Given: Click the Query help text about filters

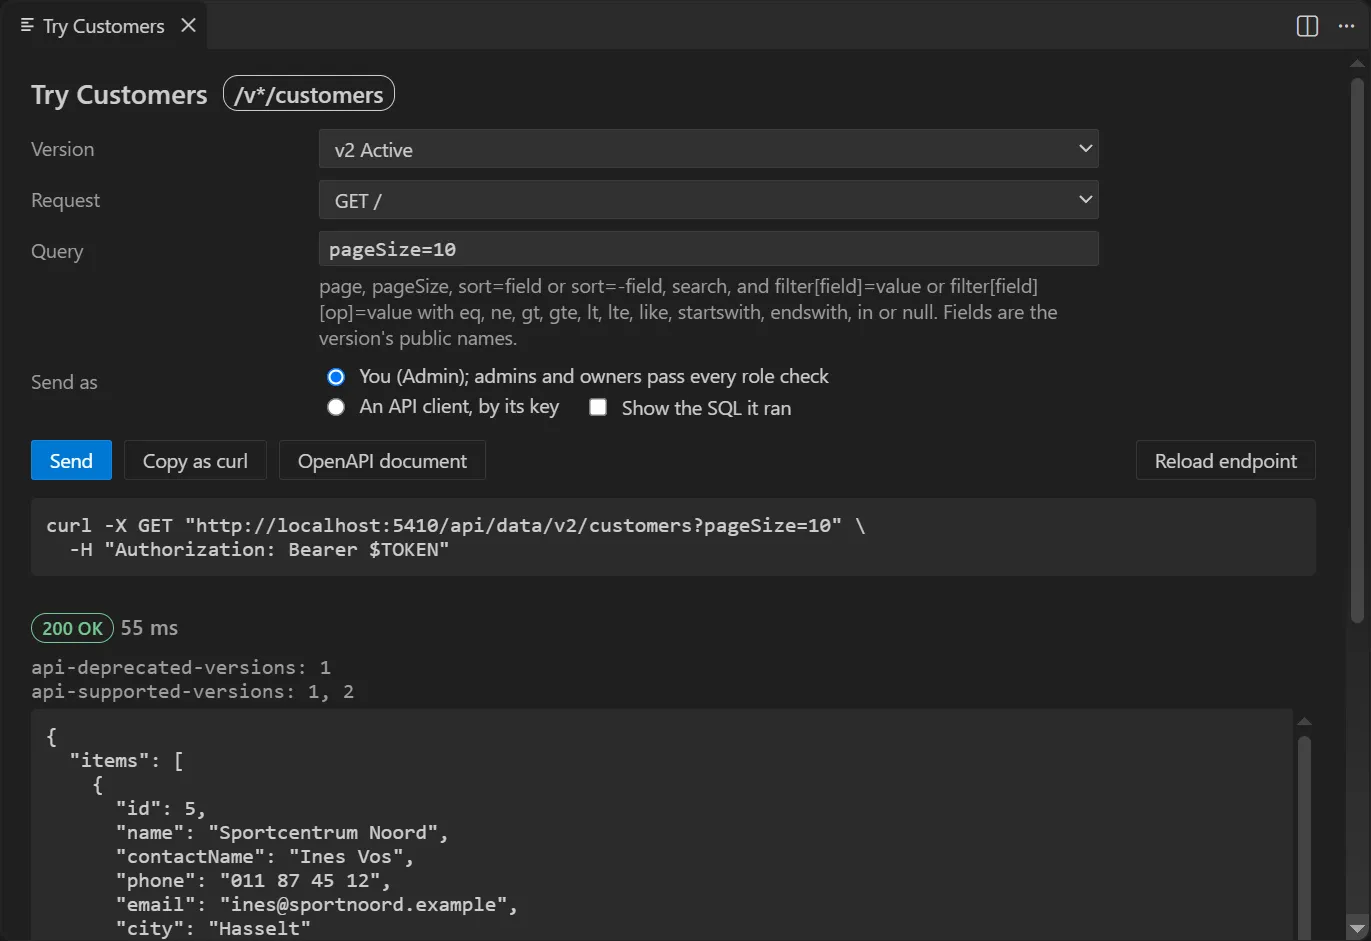Looking at the screenshot, I should [688, 312].
